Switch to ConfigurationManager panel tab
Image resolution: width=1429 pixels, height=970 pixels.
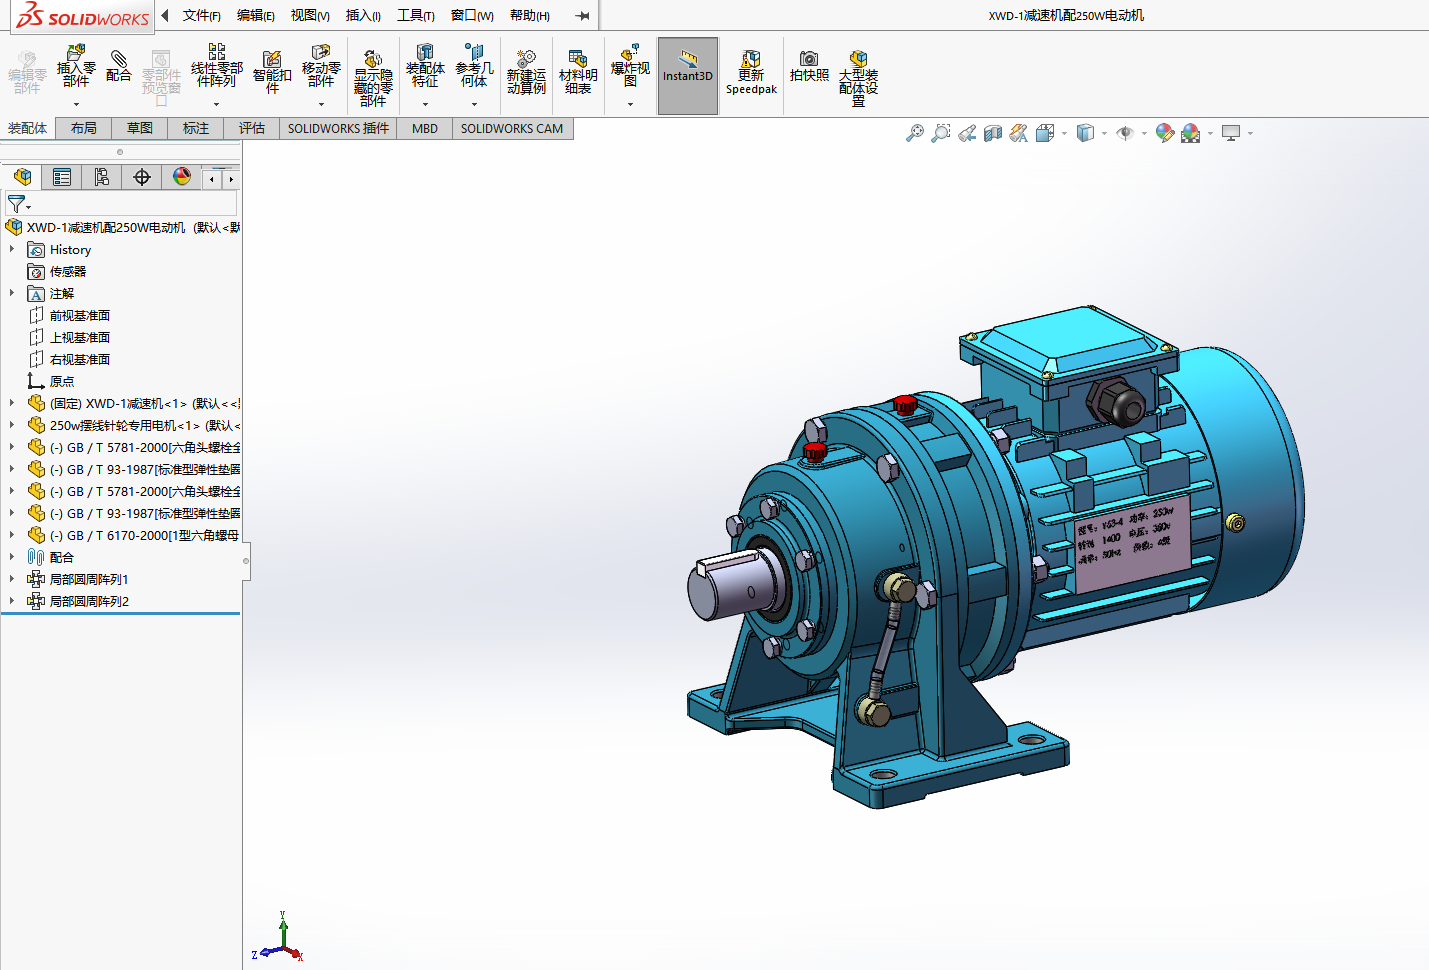[x=102, y=177]
